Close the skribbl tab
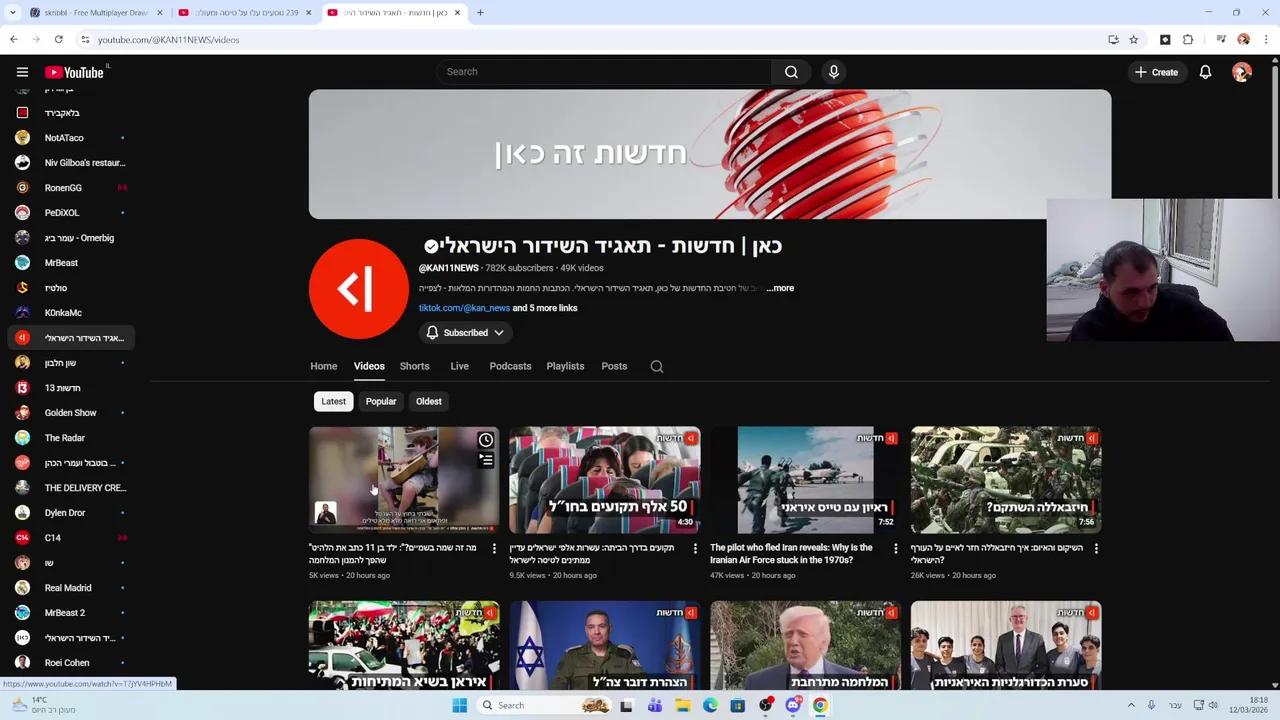This screenshot has height=720, width=1280. (x=159, y=13)
